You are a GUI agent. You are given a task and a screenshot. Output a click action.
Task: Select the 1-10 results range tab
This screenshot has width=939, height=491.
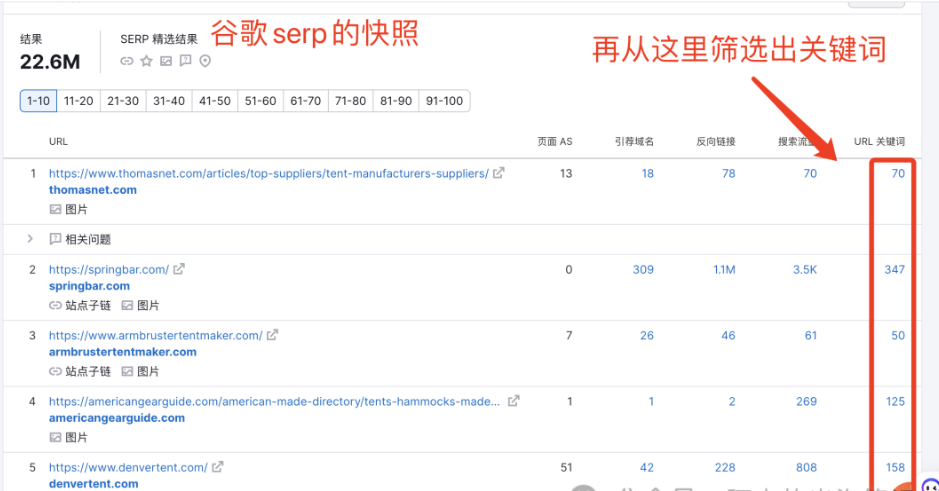[x=38, y=101]
